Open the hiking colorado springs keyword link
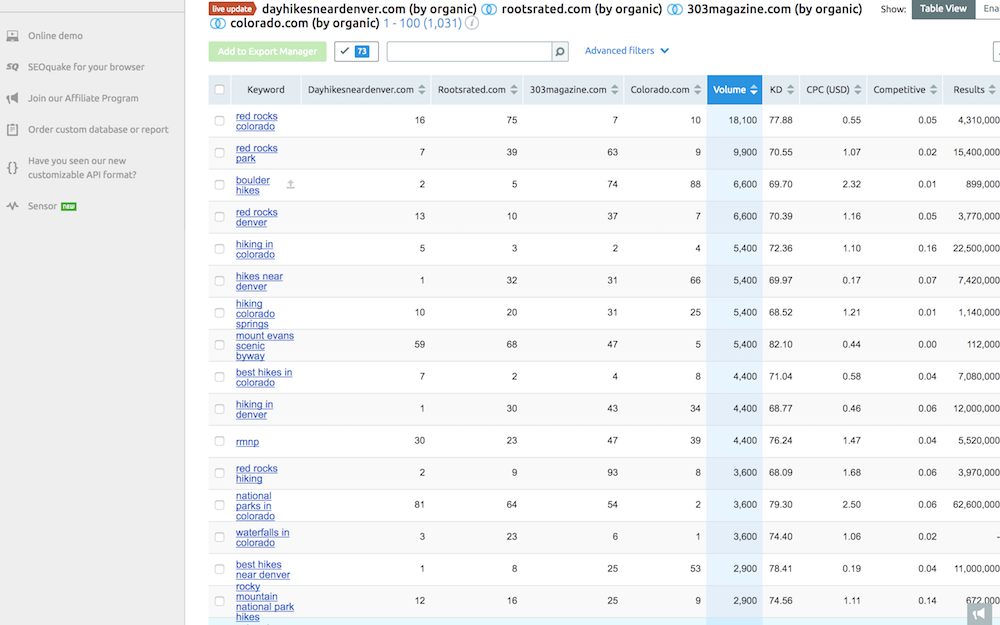 255,314
